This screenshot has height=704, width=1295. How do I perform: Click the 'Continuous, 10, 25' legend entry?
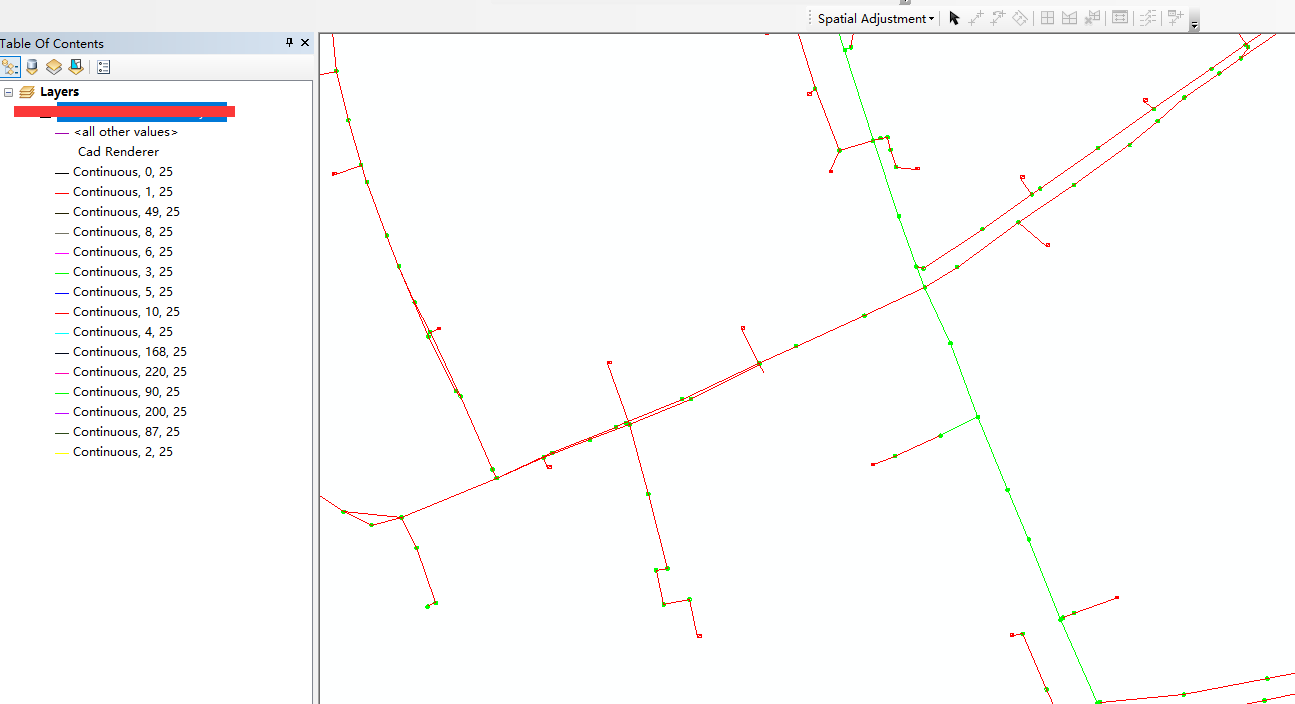click(127, 312)
